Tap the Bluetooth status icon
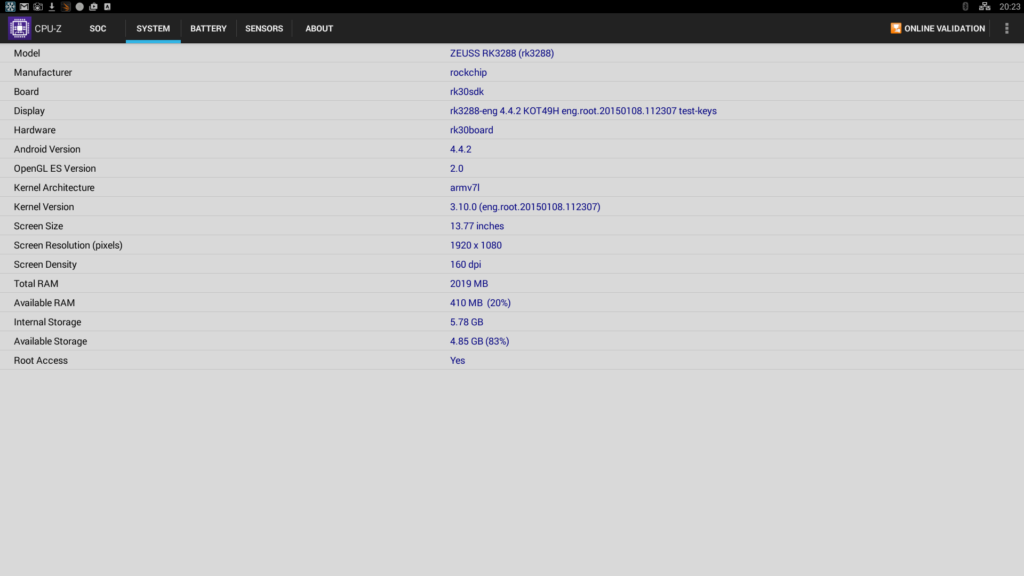1024x576 pixels. coord(965,7)
